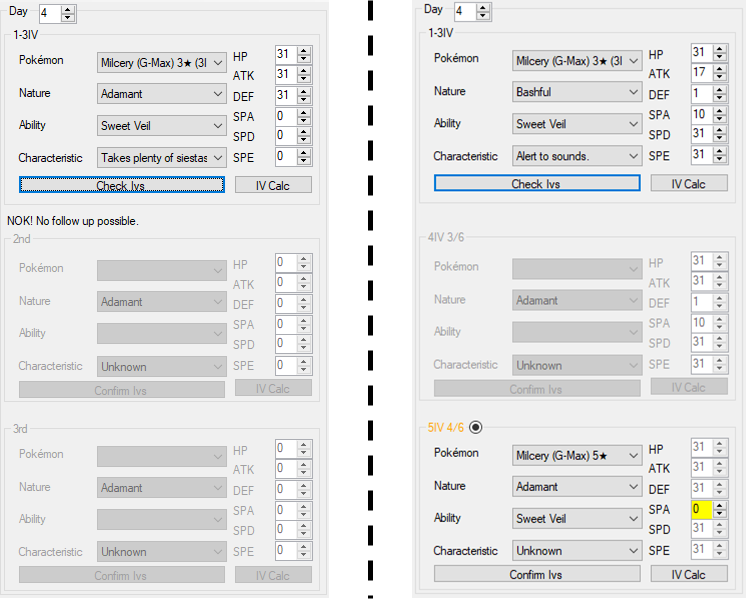Click Check Ivs above the NOK message
The height and width of the screenshot is (601, 746).
coord(122,185)
